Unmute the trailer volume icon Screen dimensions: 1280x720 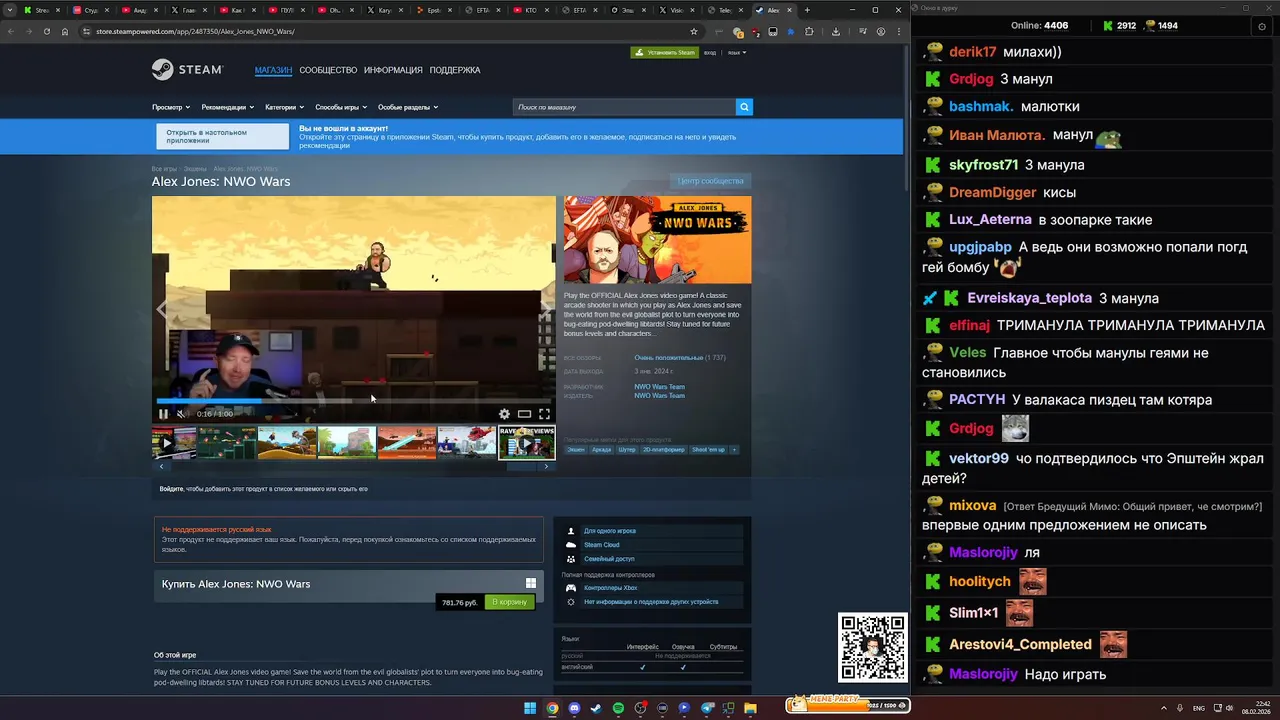click(x=181, y=413)
